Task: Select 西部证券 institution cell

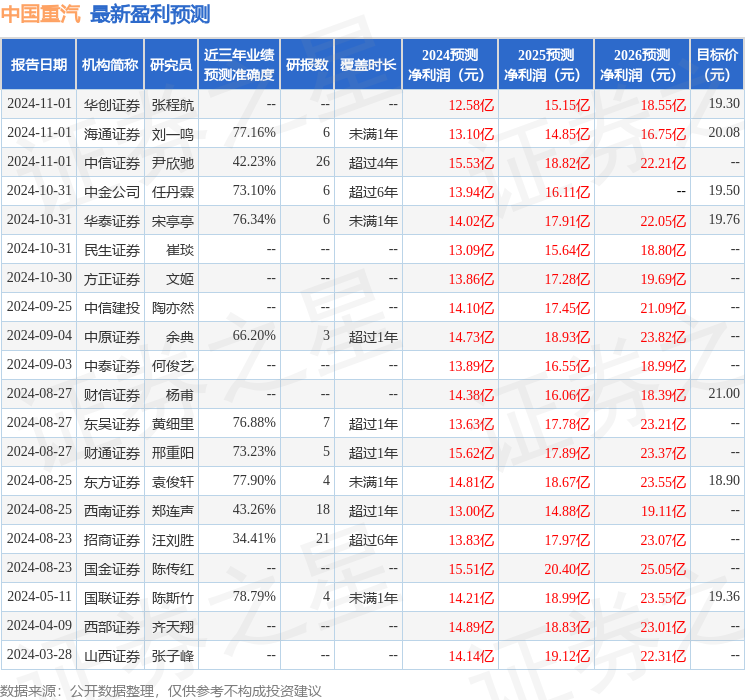Action: (112, 627)
